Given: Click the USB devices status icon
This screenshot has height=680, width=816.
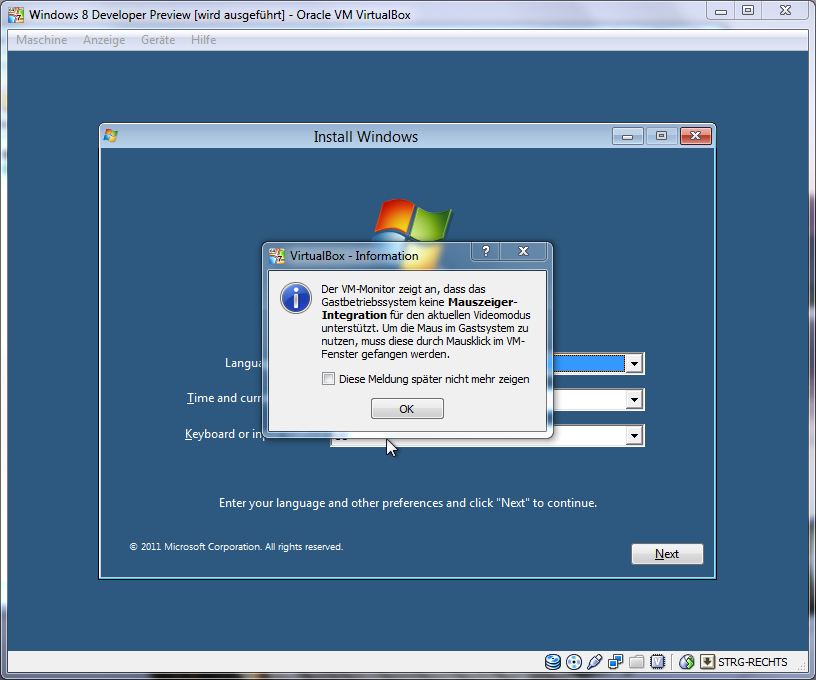Looking at the screenshot, I should (594, 662).
